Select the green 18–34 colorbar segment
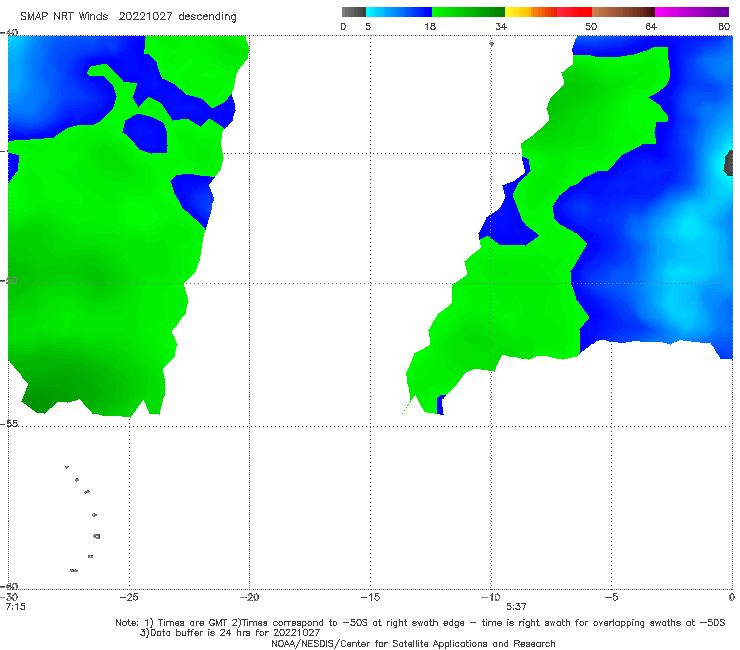 (468, 12)
